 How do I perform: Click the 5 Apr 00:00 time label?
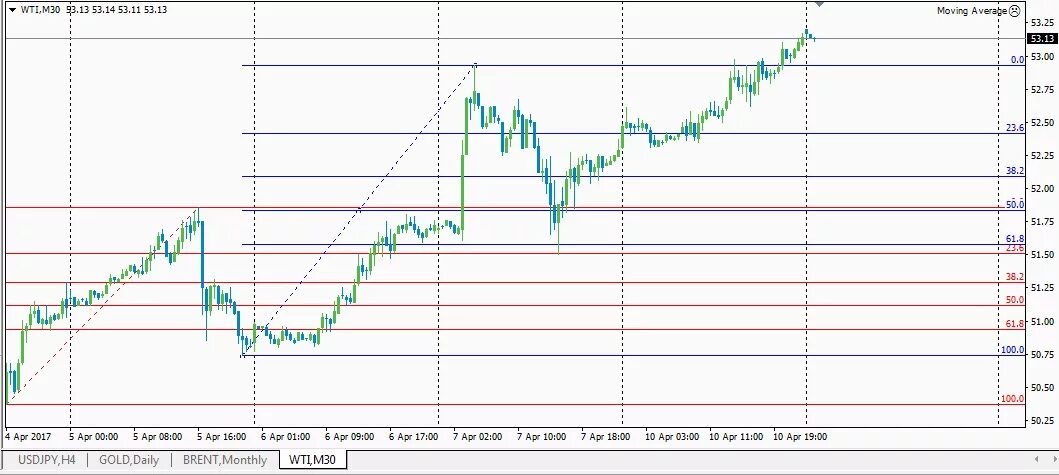pyautogui.click(x=95, y=436)
